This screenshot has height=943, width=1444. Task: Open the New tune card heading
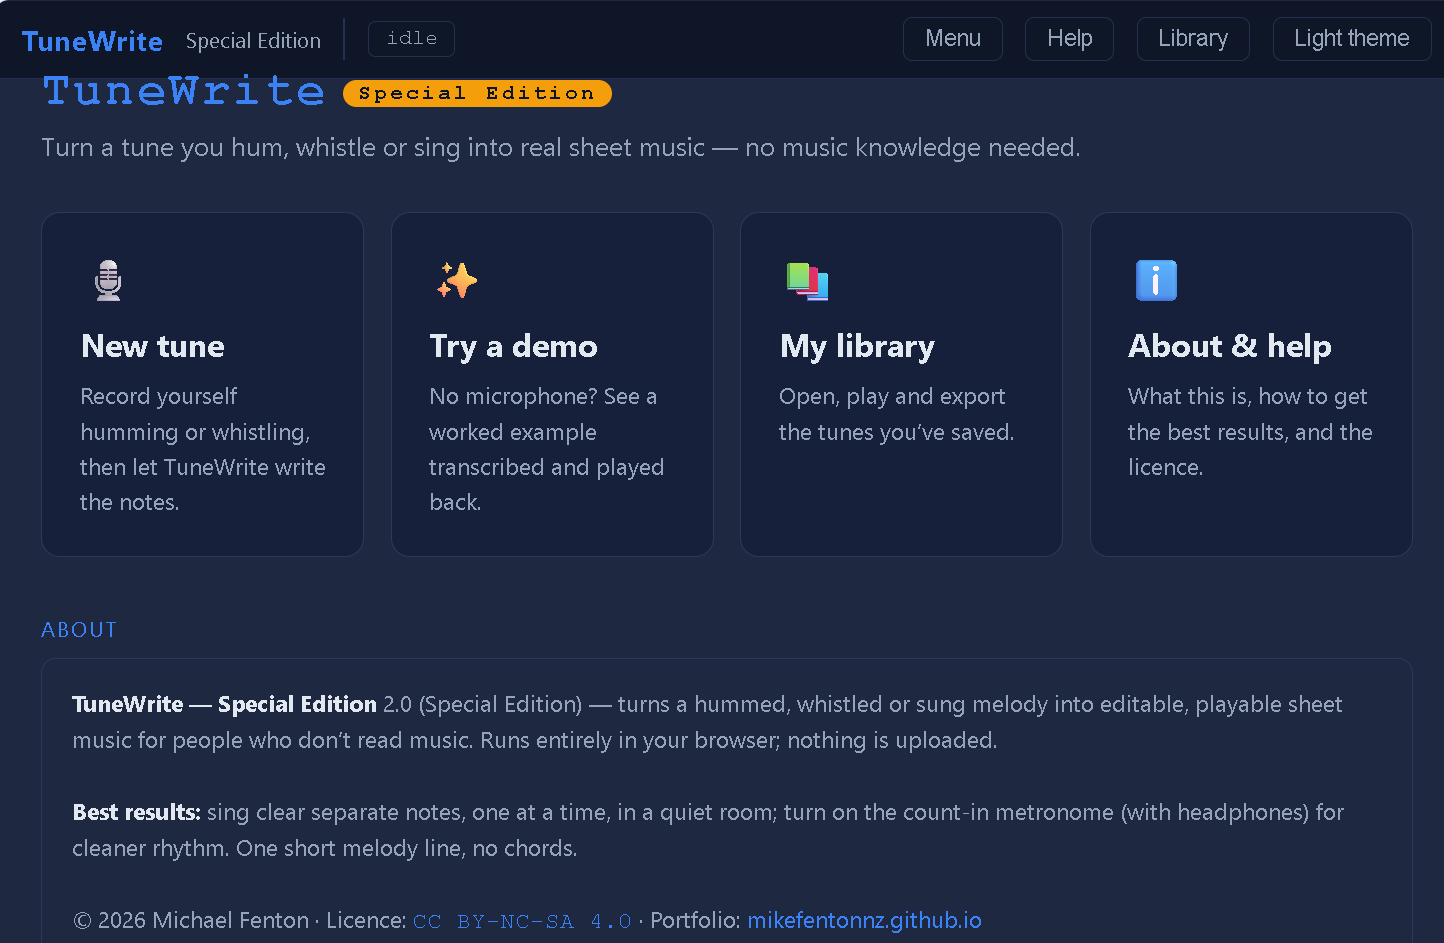pos(153,346)
